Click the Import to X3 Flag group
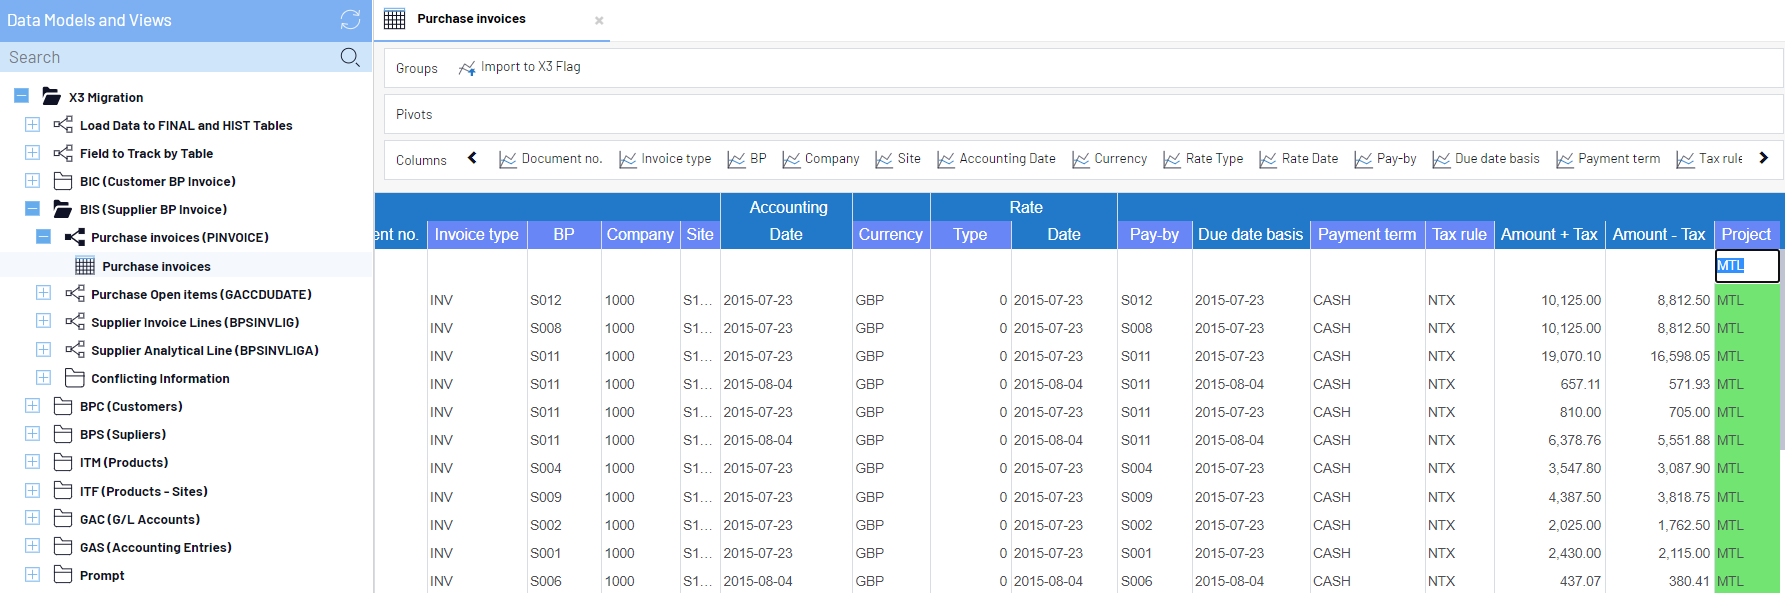This screenshot has width=1785, height=593. [520, 67]
